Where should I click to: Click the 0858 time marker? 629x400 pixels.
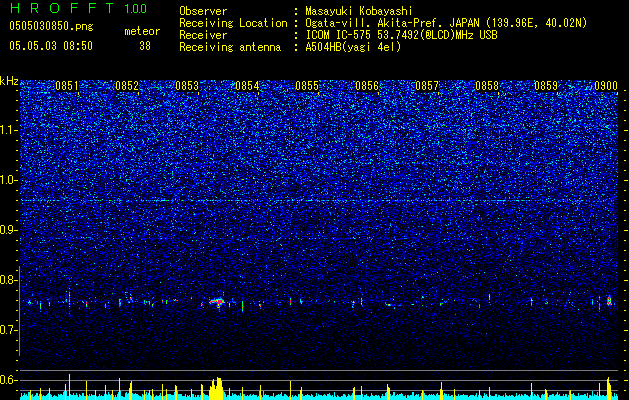(x=487, y=86)
